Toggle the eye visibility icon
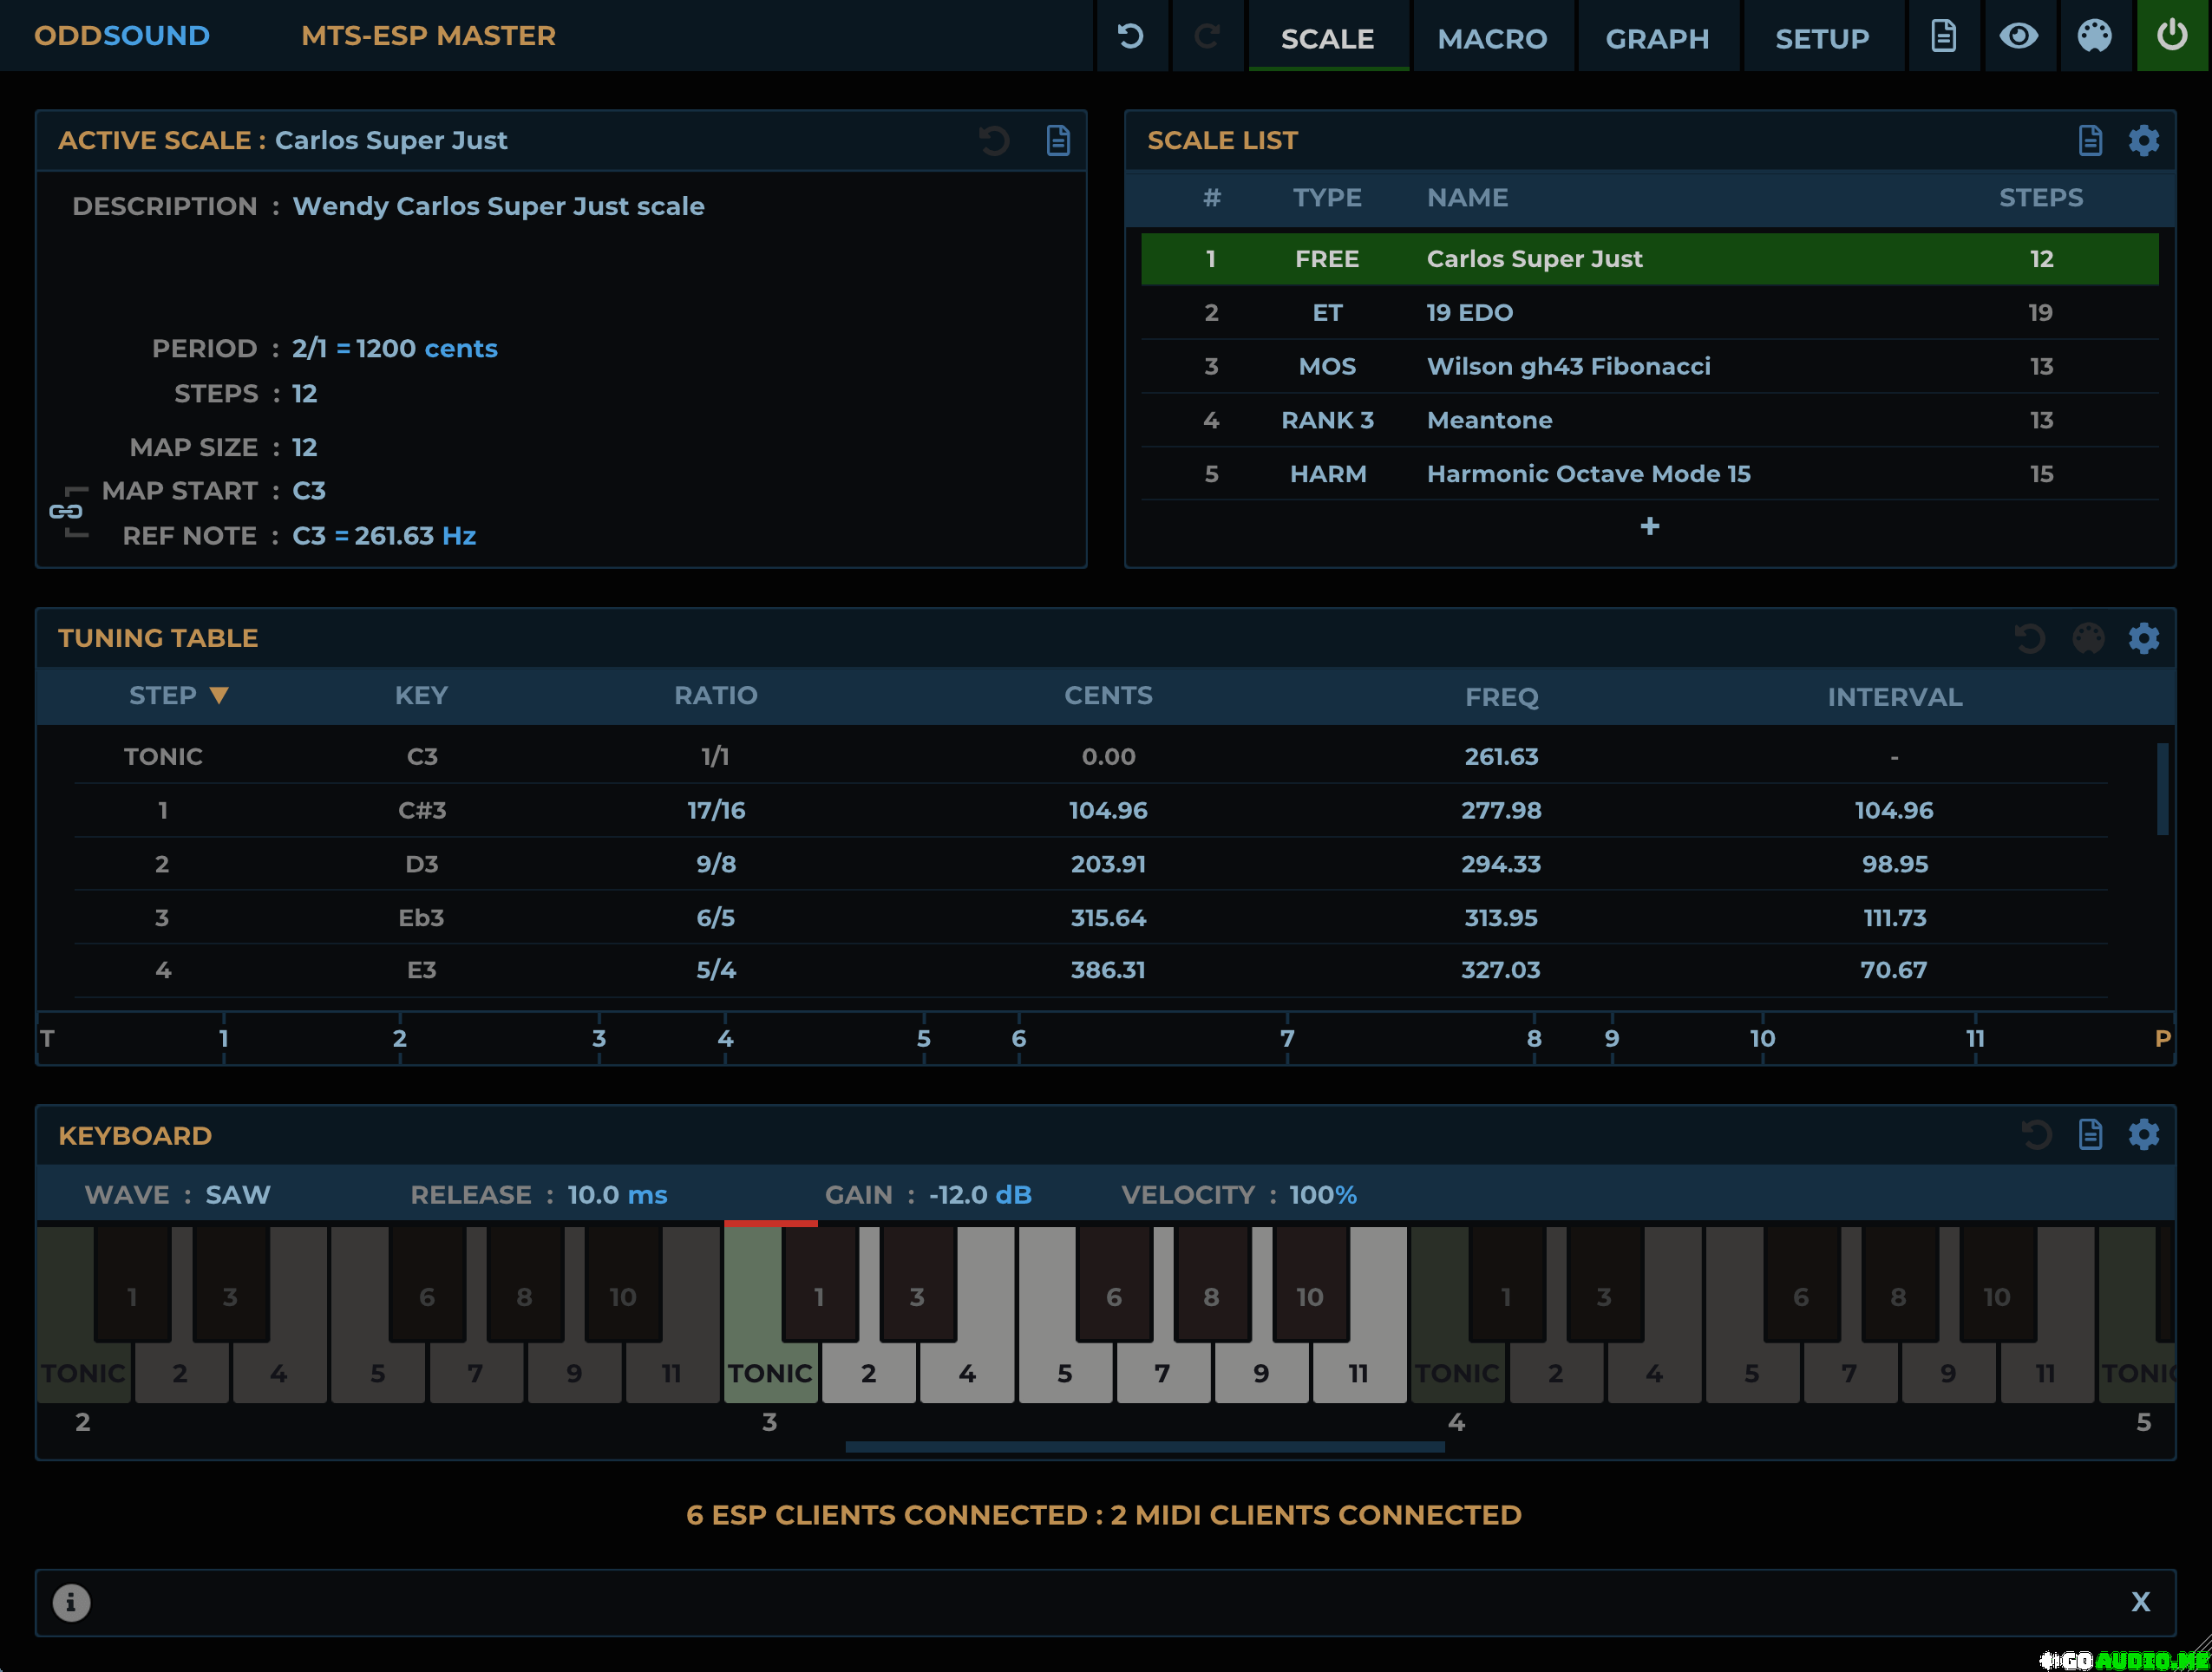This screenshot has width=2212, height=1672. click(2018, 37)
